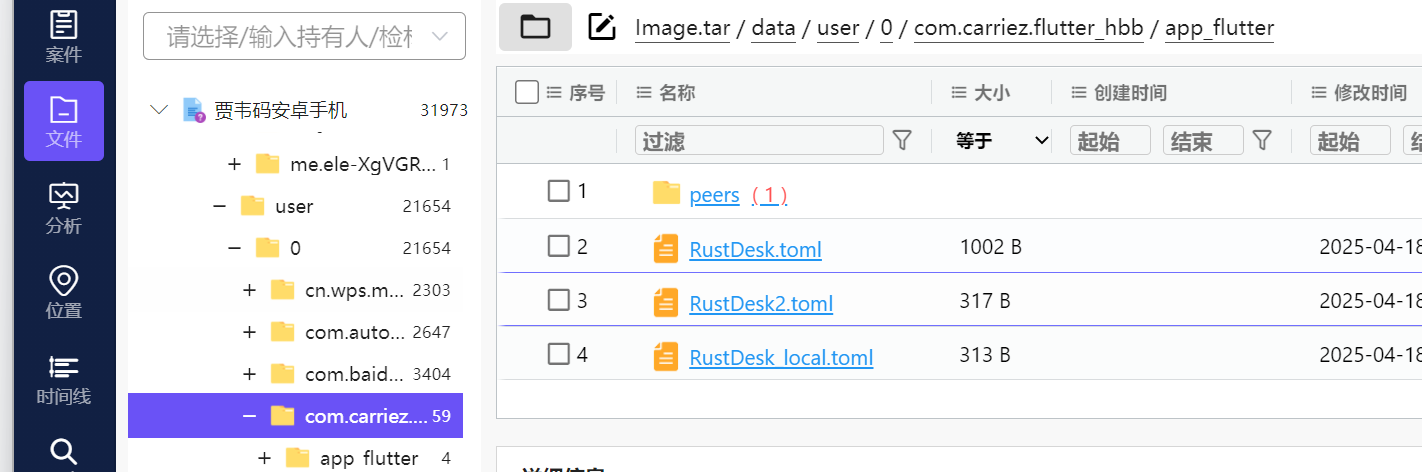Screen dimensions: 1422x472
Task: Open the 等于 size comparison dropdown
Action: pyautogui.click(x=1003, y=141)
